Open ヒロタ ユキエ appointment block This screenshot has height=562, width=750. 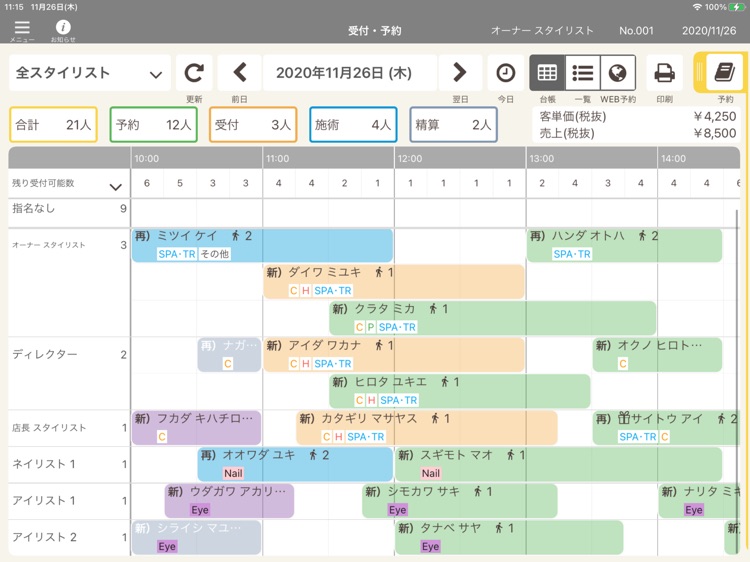(x=460, y=391)
